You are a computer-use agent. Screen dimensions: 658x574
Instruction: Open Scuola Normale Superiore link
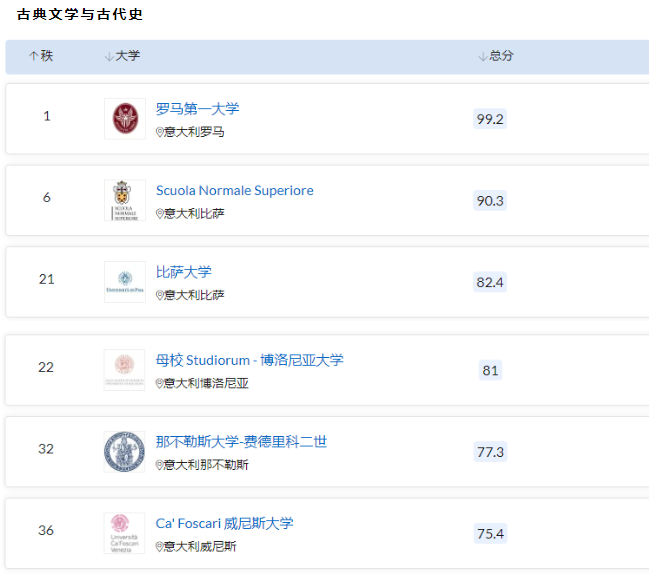tap(235, 190)
